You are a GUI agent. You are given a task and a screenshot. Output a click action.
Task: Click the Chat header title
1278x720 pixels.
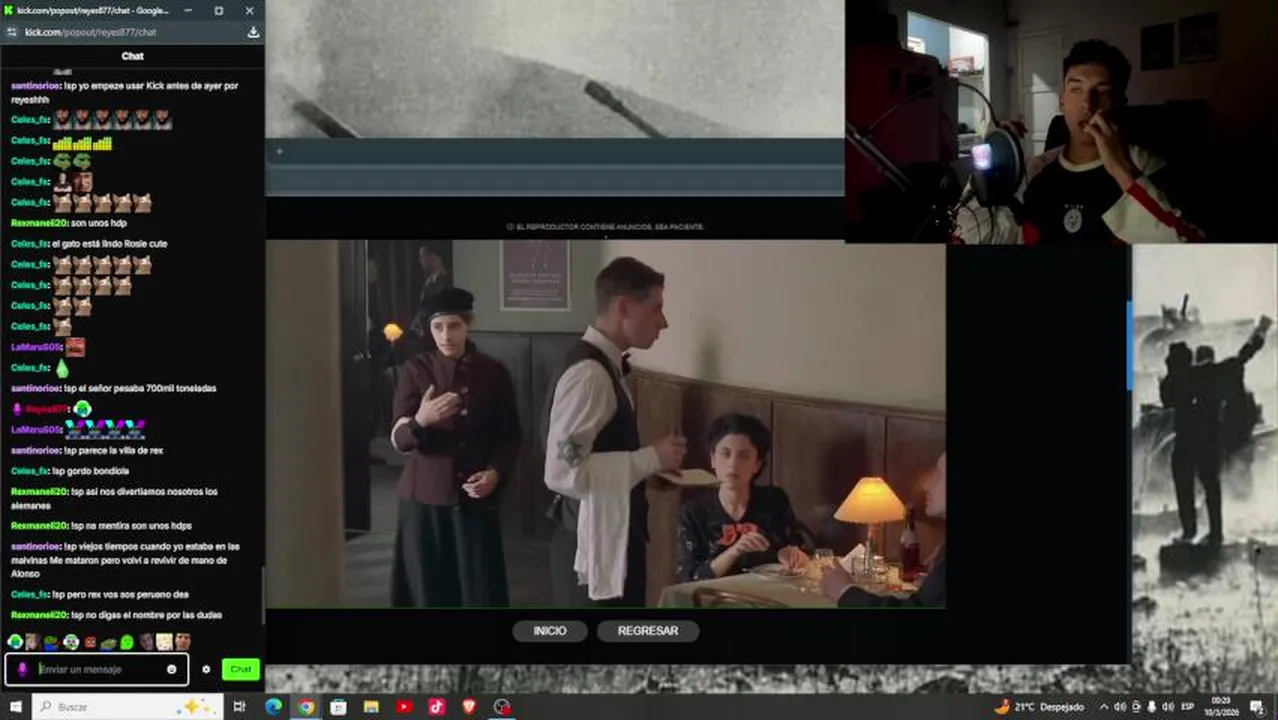coord(132,56)
